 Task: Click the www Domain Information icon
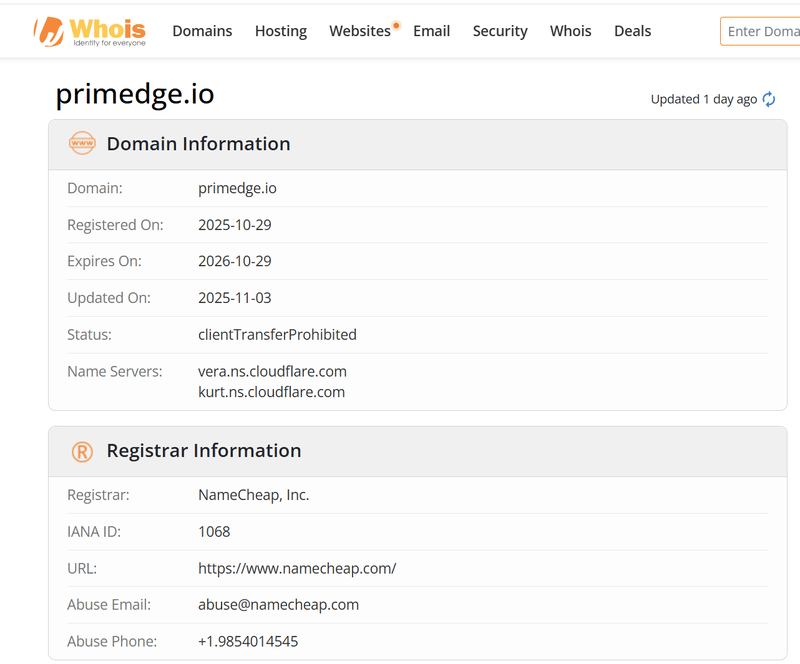(82, 143)
